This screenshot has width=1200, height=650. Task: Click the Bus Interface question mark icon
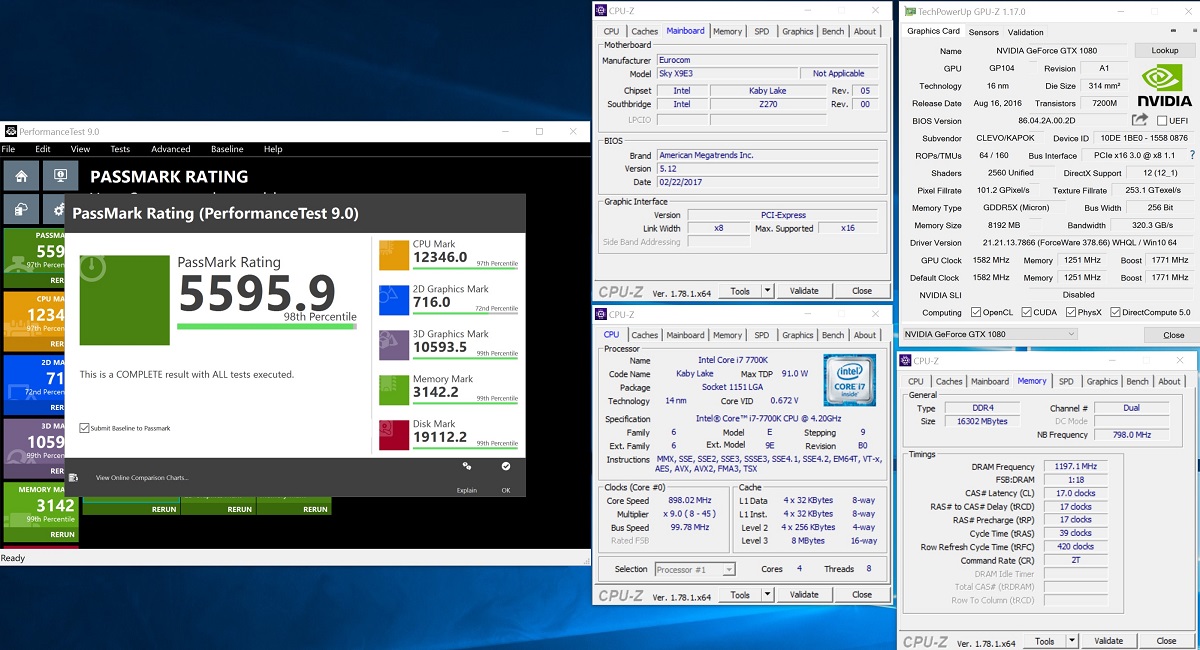[1191, 155]
